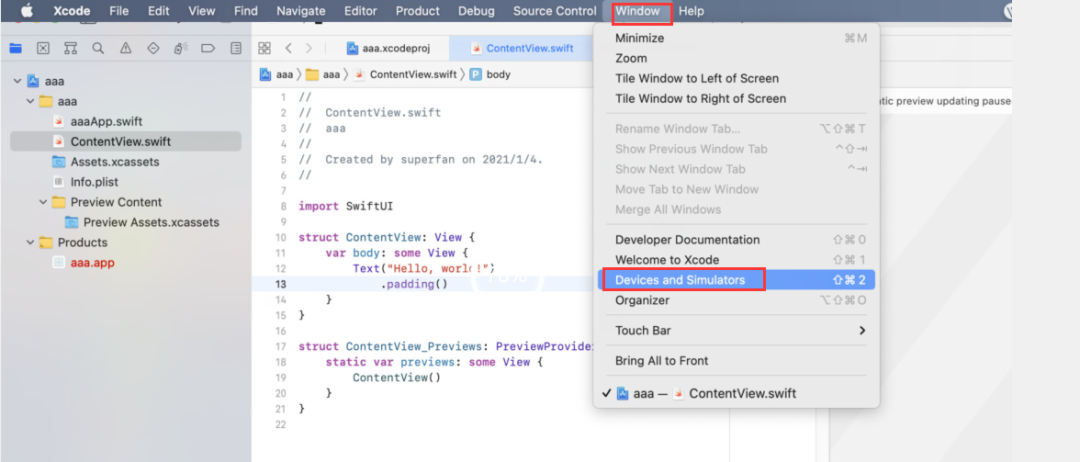Open the Source Control navigator icon
This screenshot has width=1080, height=462.
pos(43,48)
